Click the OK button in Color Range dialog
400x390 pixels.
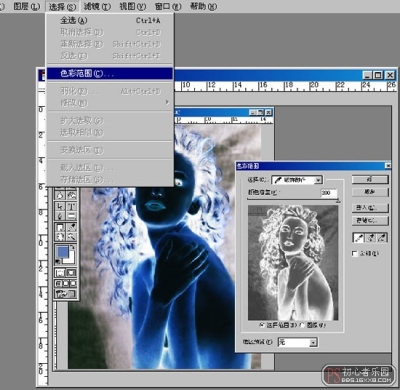pyautogui.click(x=370, y=179)
